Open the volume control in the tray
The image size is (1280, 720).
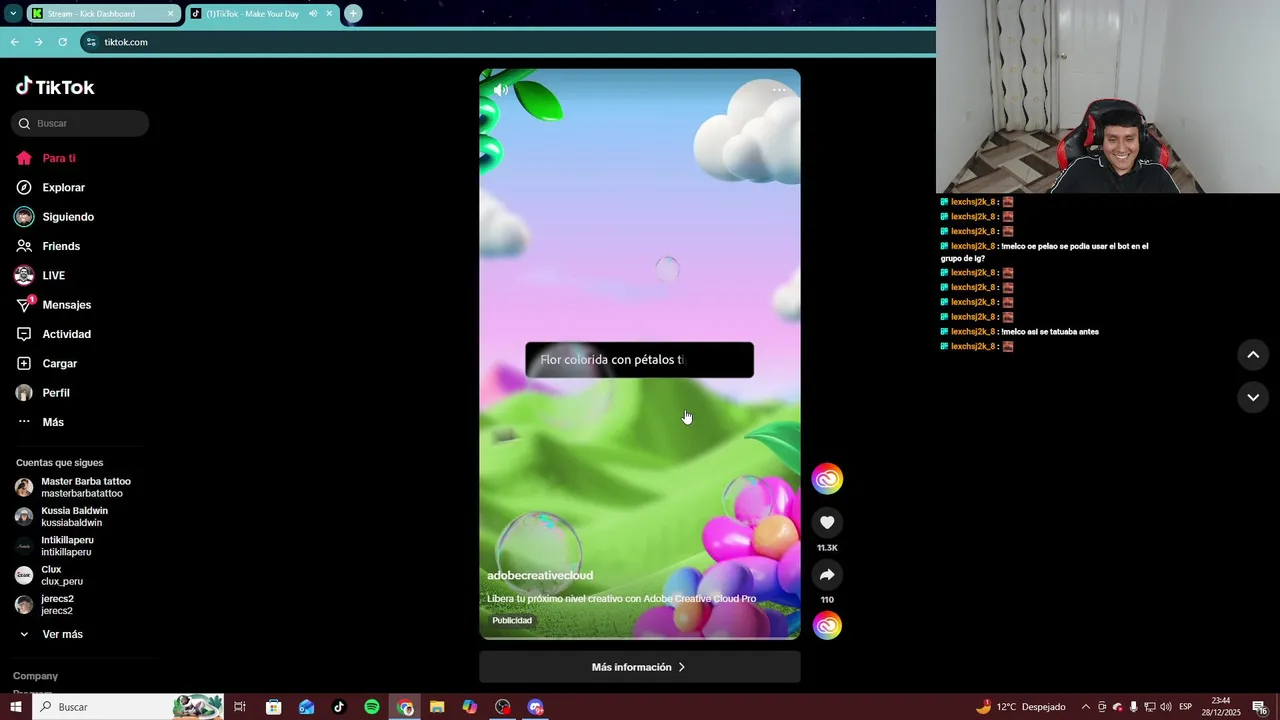(1166, 707)
